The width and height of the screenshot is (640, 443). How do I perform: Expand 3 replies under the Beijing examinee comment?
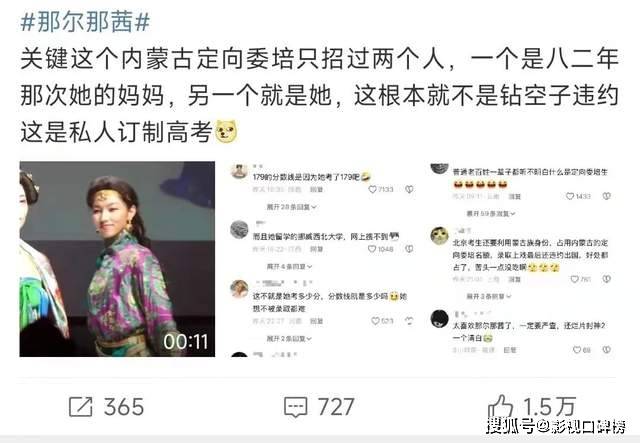(489, 296)
